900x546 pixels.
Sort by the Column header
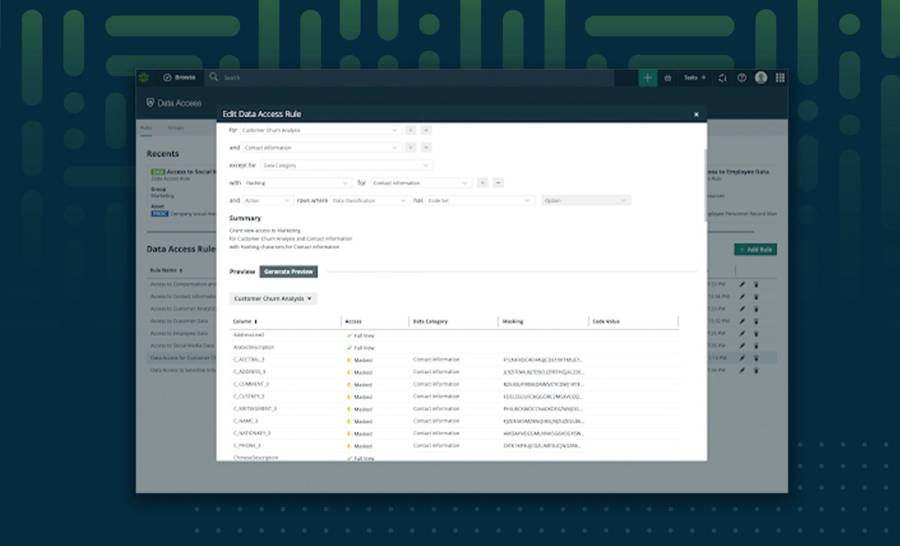(245, 322)
